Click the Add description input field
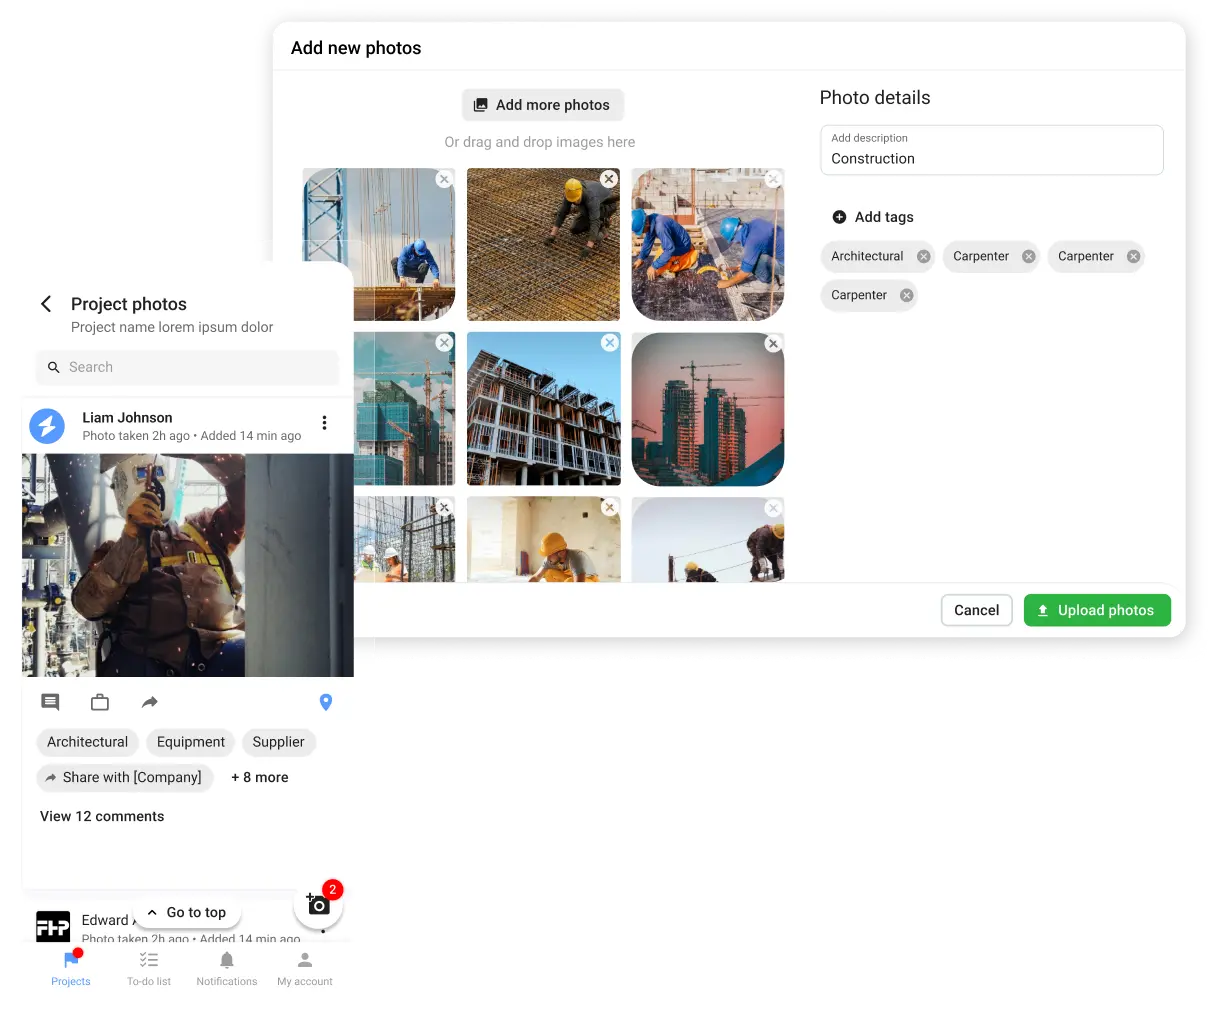This screenshot has height=1014, width=1208. click(x=990, y=151)
